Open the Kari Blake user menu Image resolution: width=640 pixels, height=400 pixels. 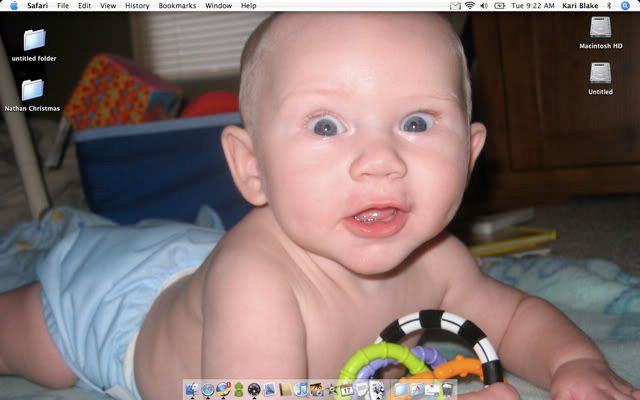click(x=580, y=6)
